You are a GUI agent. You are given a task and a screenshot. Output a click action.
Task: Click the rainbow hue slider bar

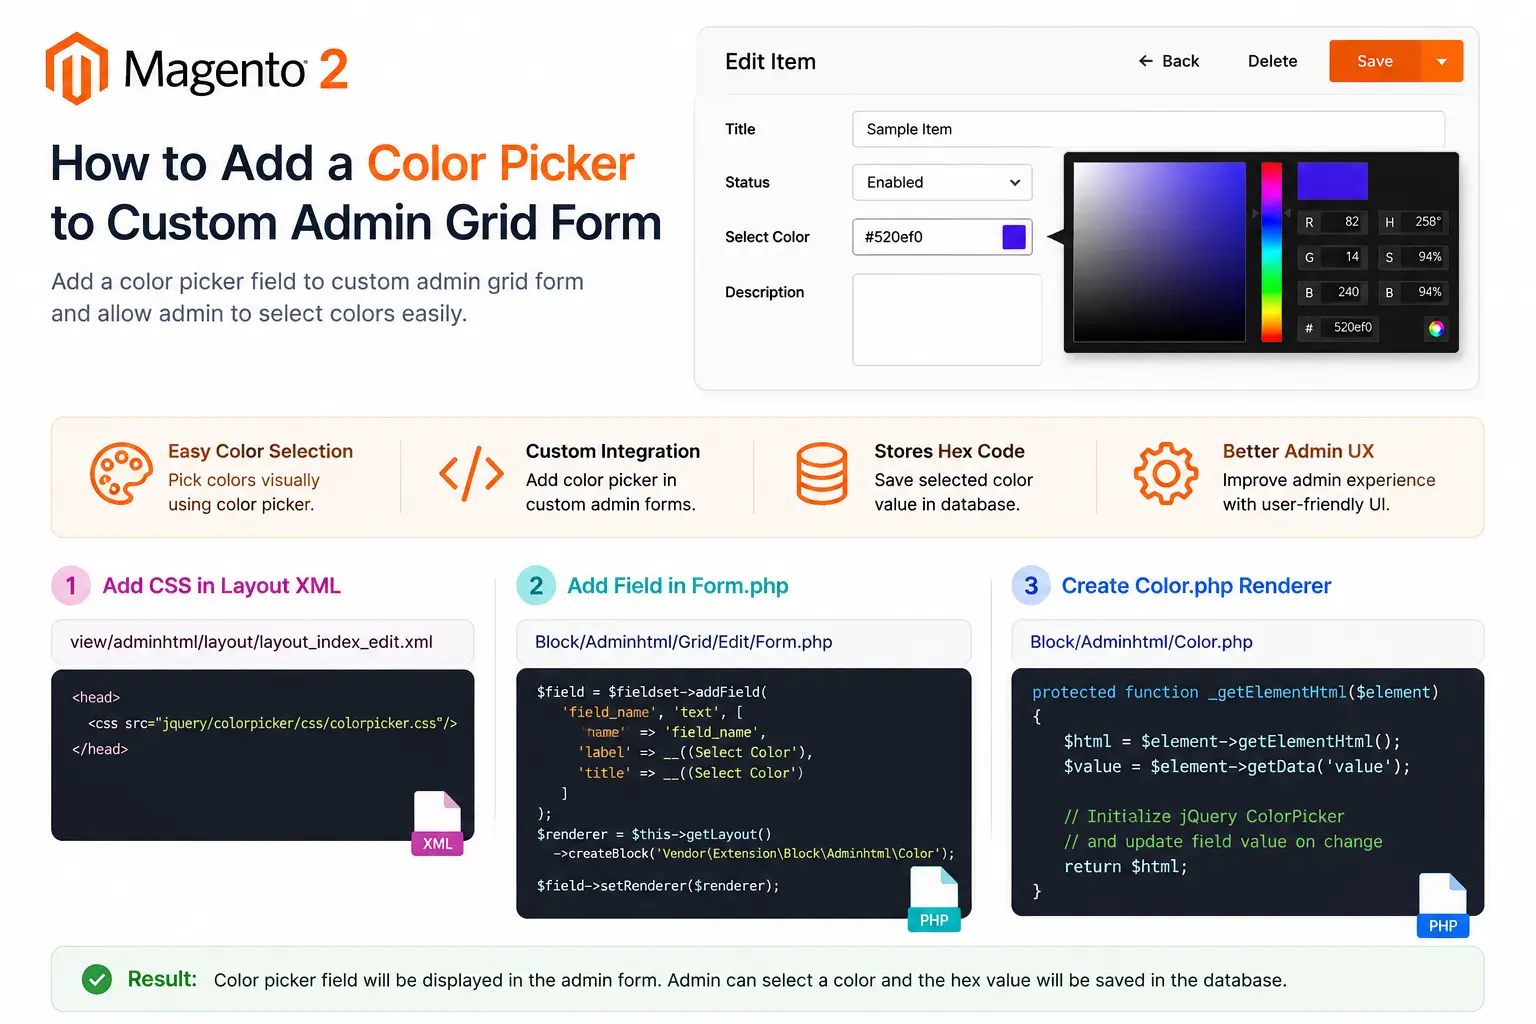pyautogui.click(x=1271, y=252)
